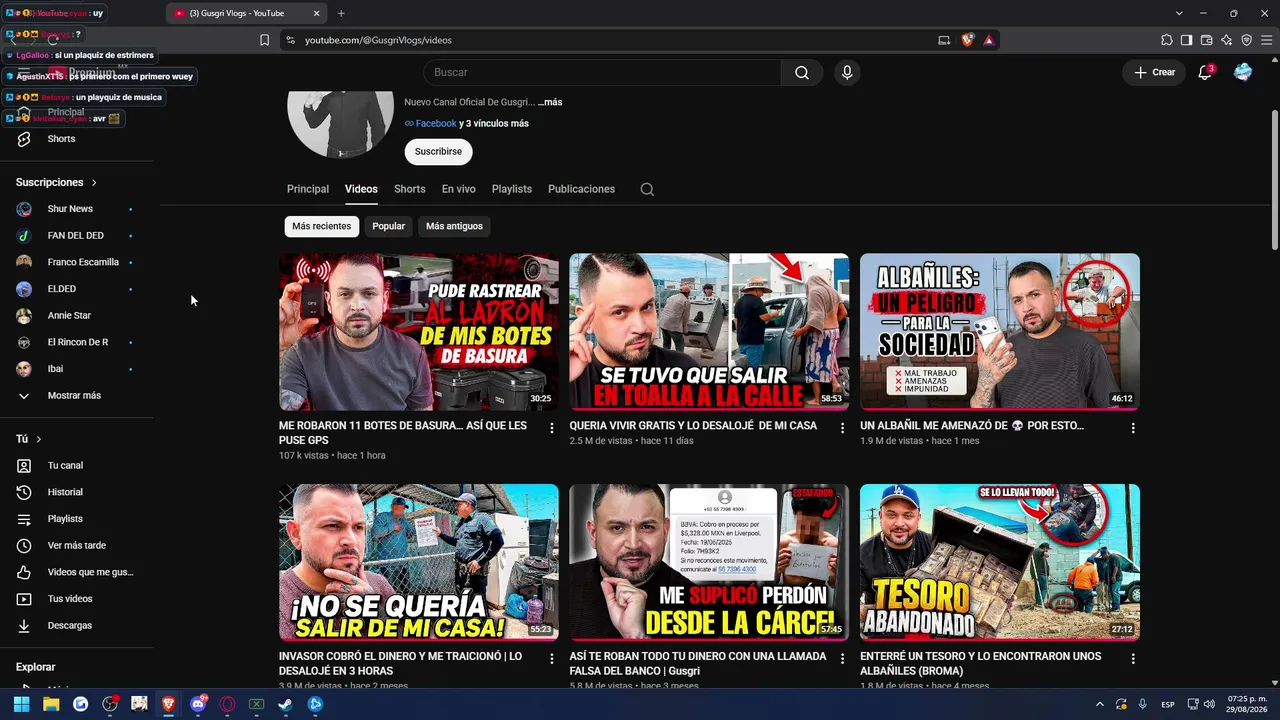This screenshot has height=720, width=1280.
Task: Open options for the trash bins GPS video
Action: point(551,428)
